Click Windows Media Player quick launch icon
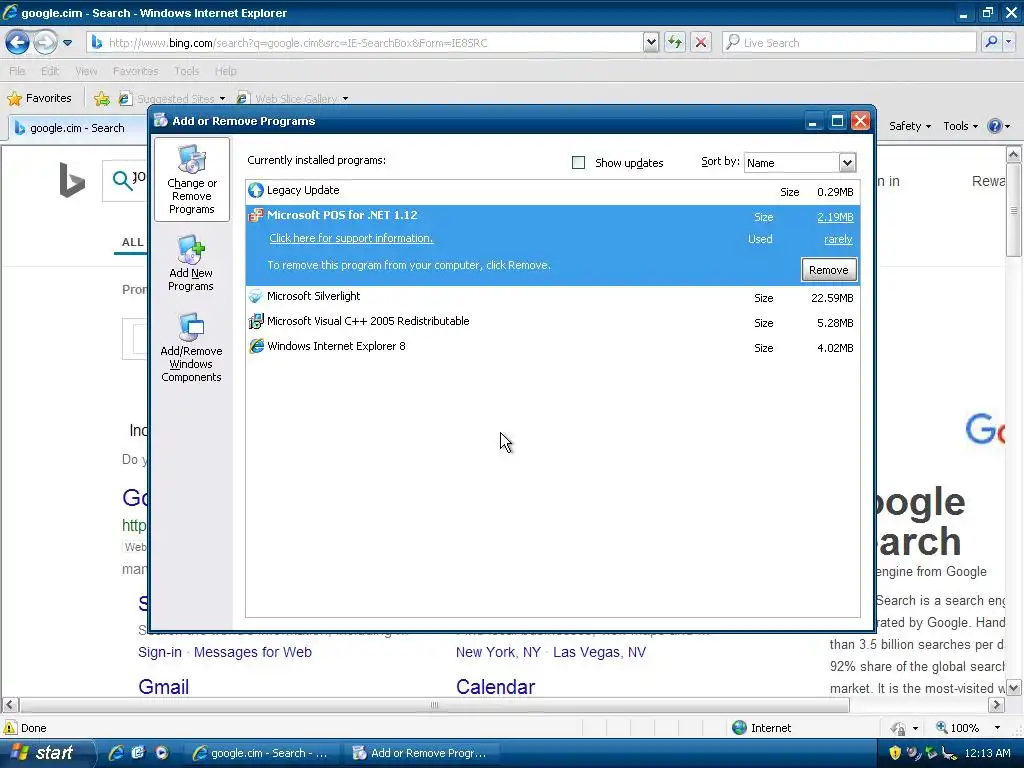 click(x=161, y=753)
